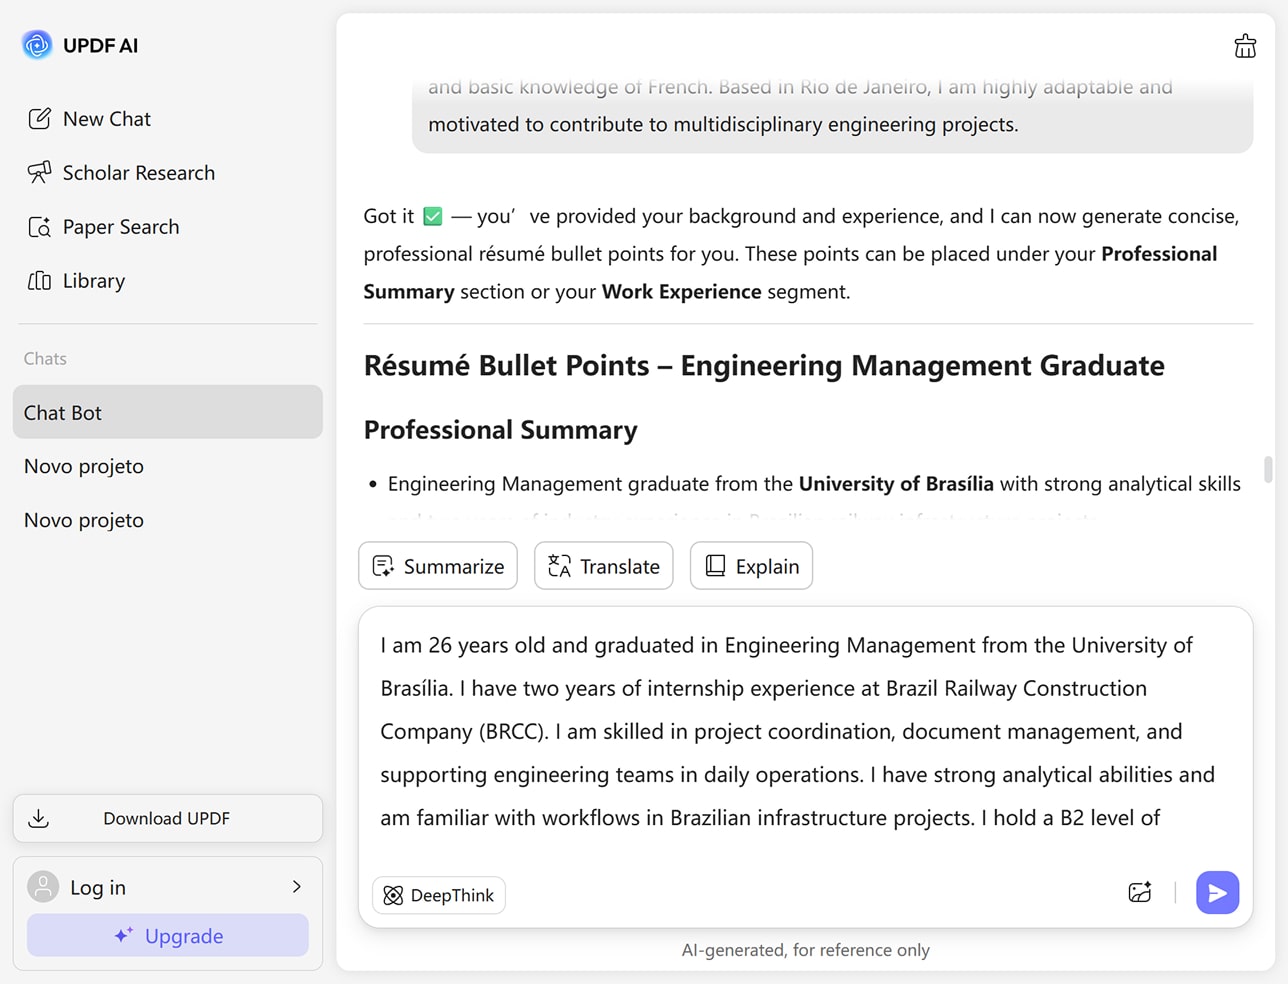Click the Summarize button
1288x984 pixels.
pyautogui.click(x=438, y=566)
